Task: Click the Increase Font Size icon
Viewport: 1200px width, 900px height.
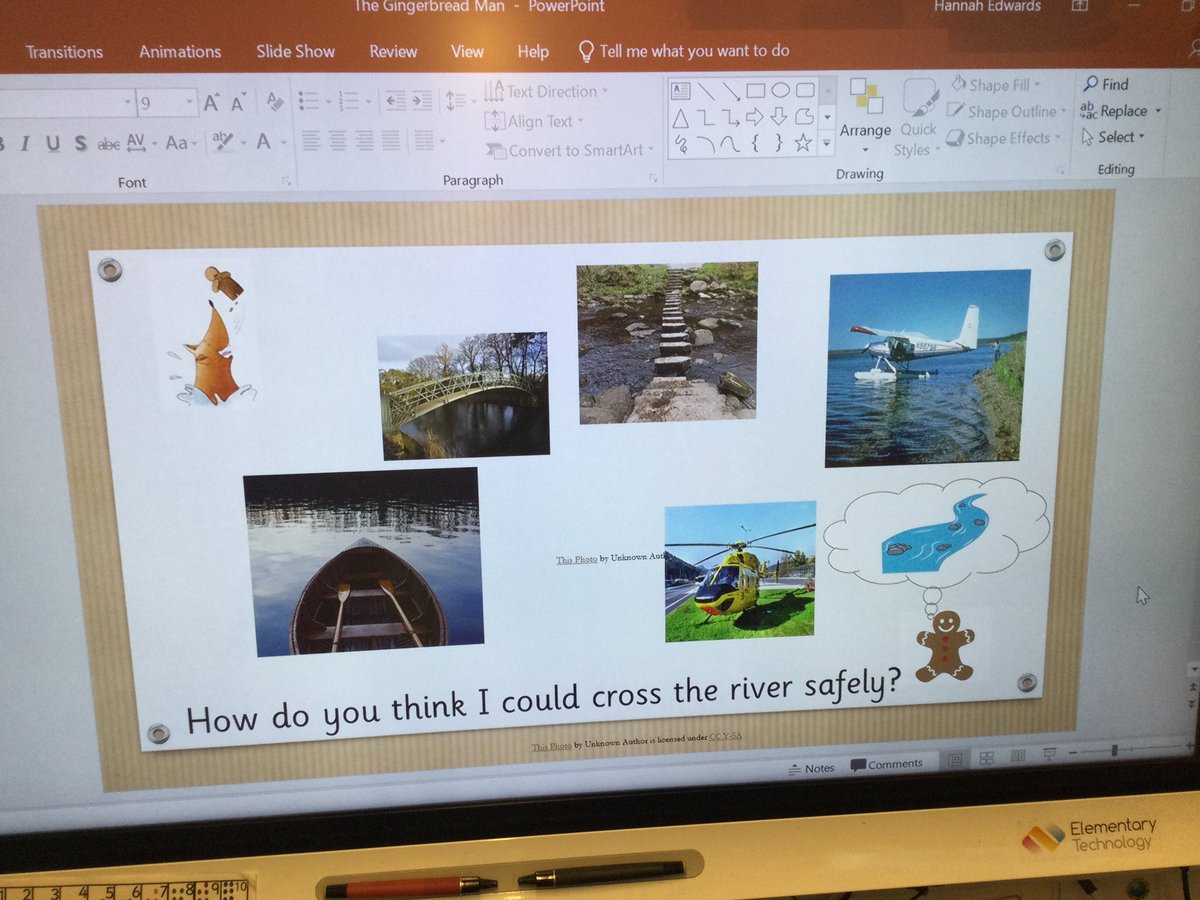Action: coord(212,102)
